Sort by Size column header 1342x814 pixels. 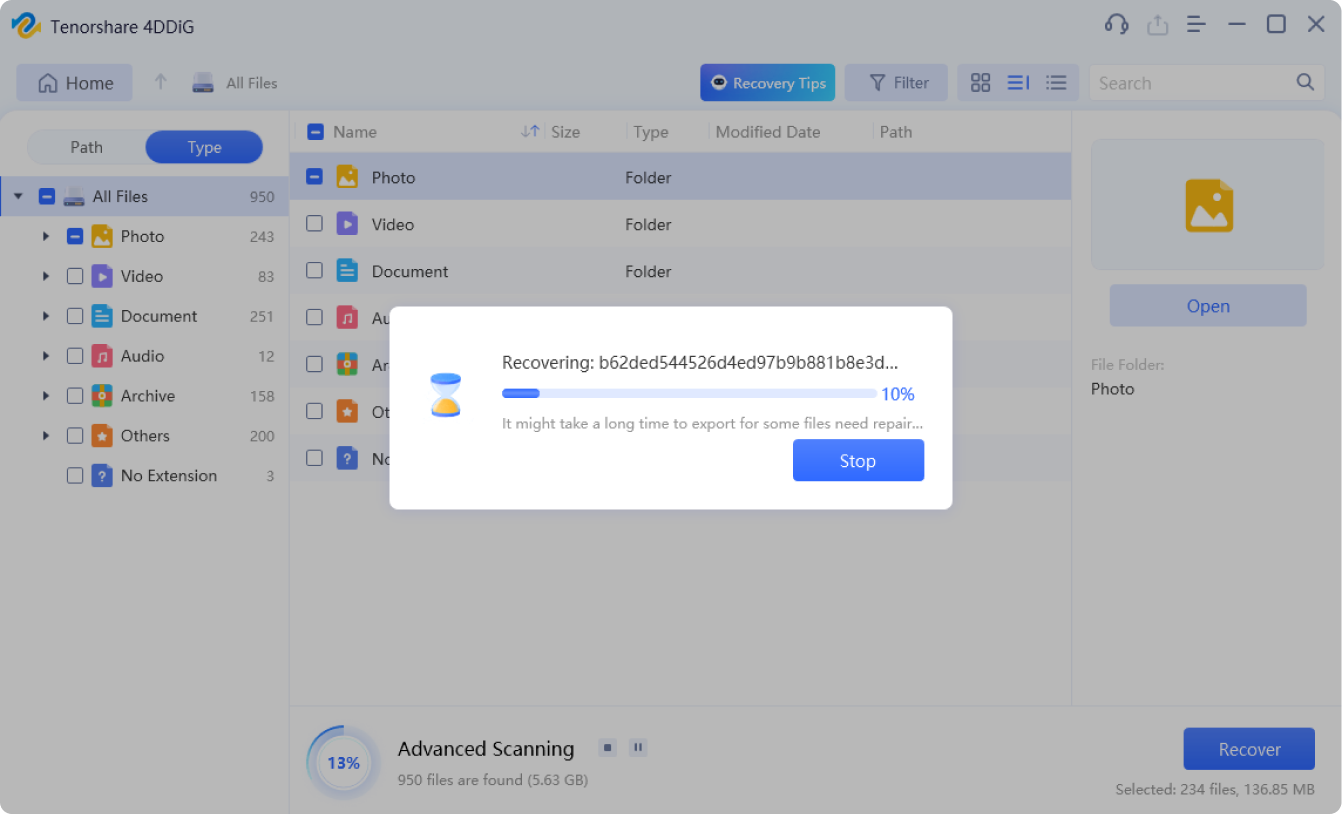tap(565, 132)
